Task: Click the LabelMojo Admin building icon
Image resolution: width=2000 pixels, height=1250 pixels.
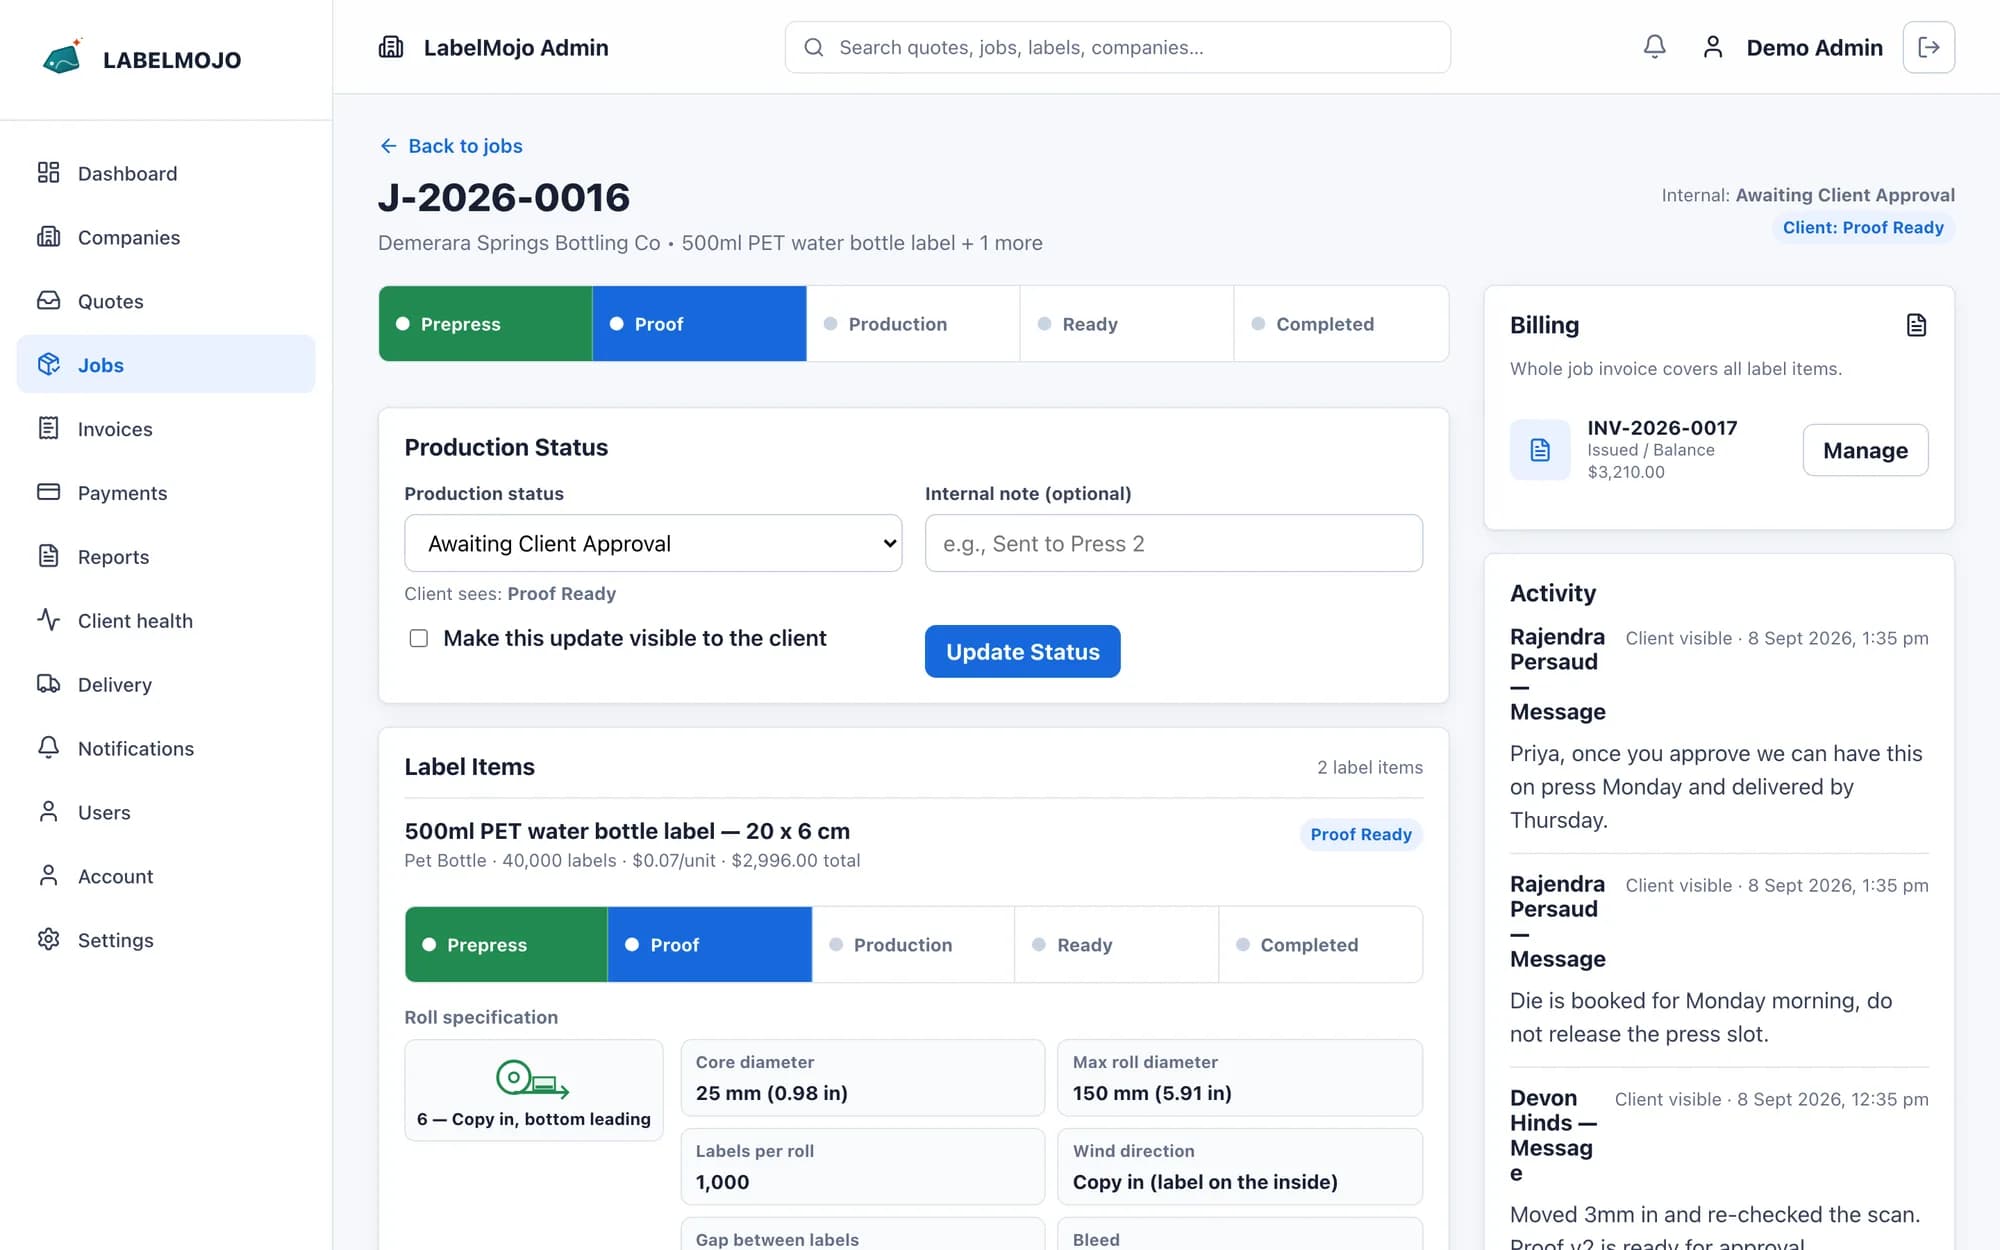Action: pyautogui.click(x=391, y=47)
